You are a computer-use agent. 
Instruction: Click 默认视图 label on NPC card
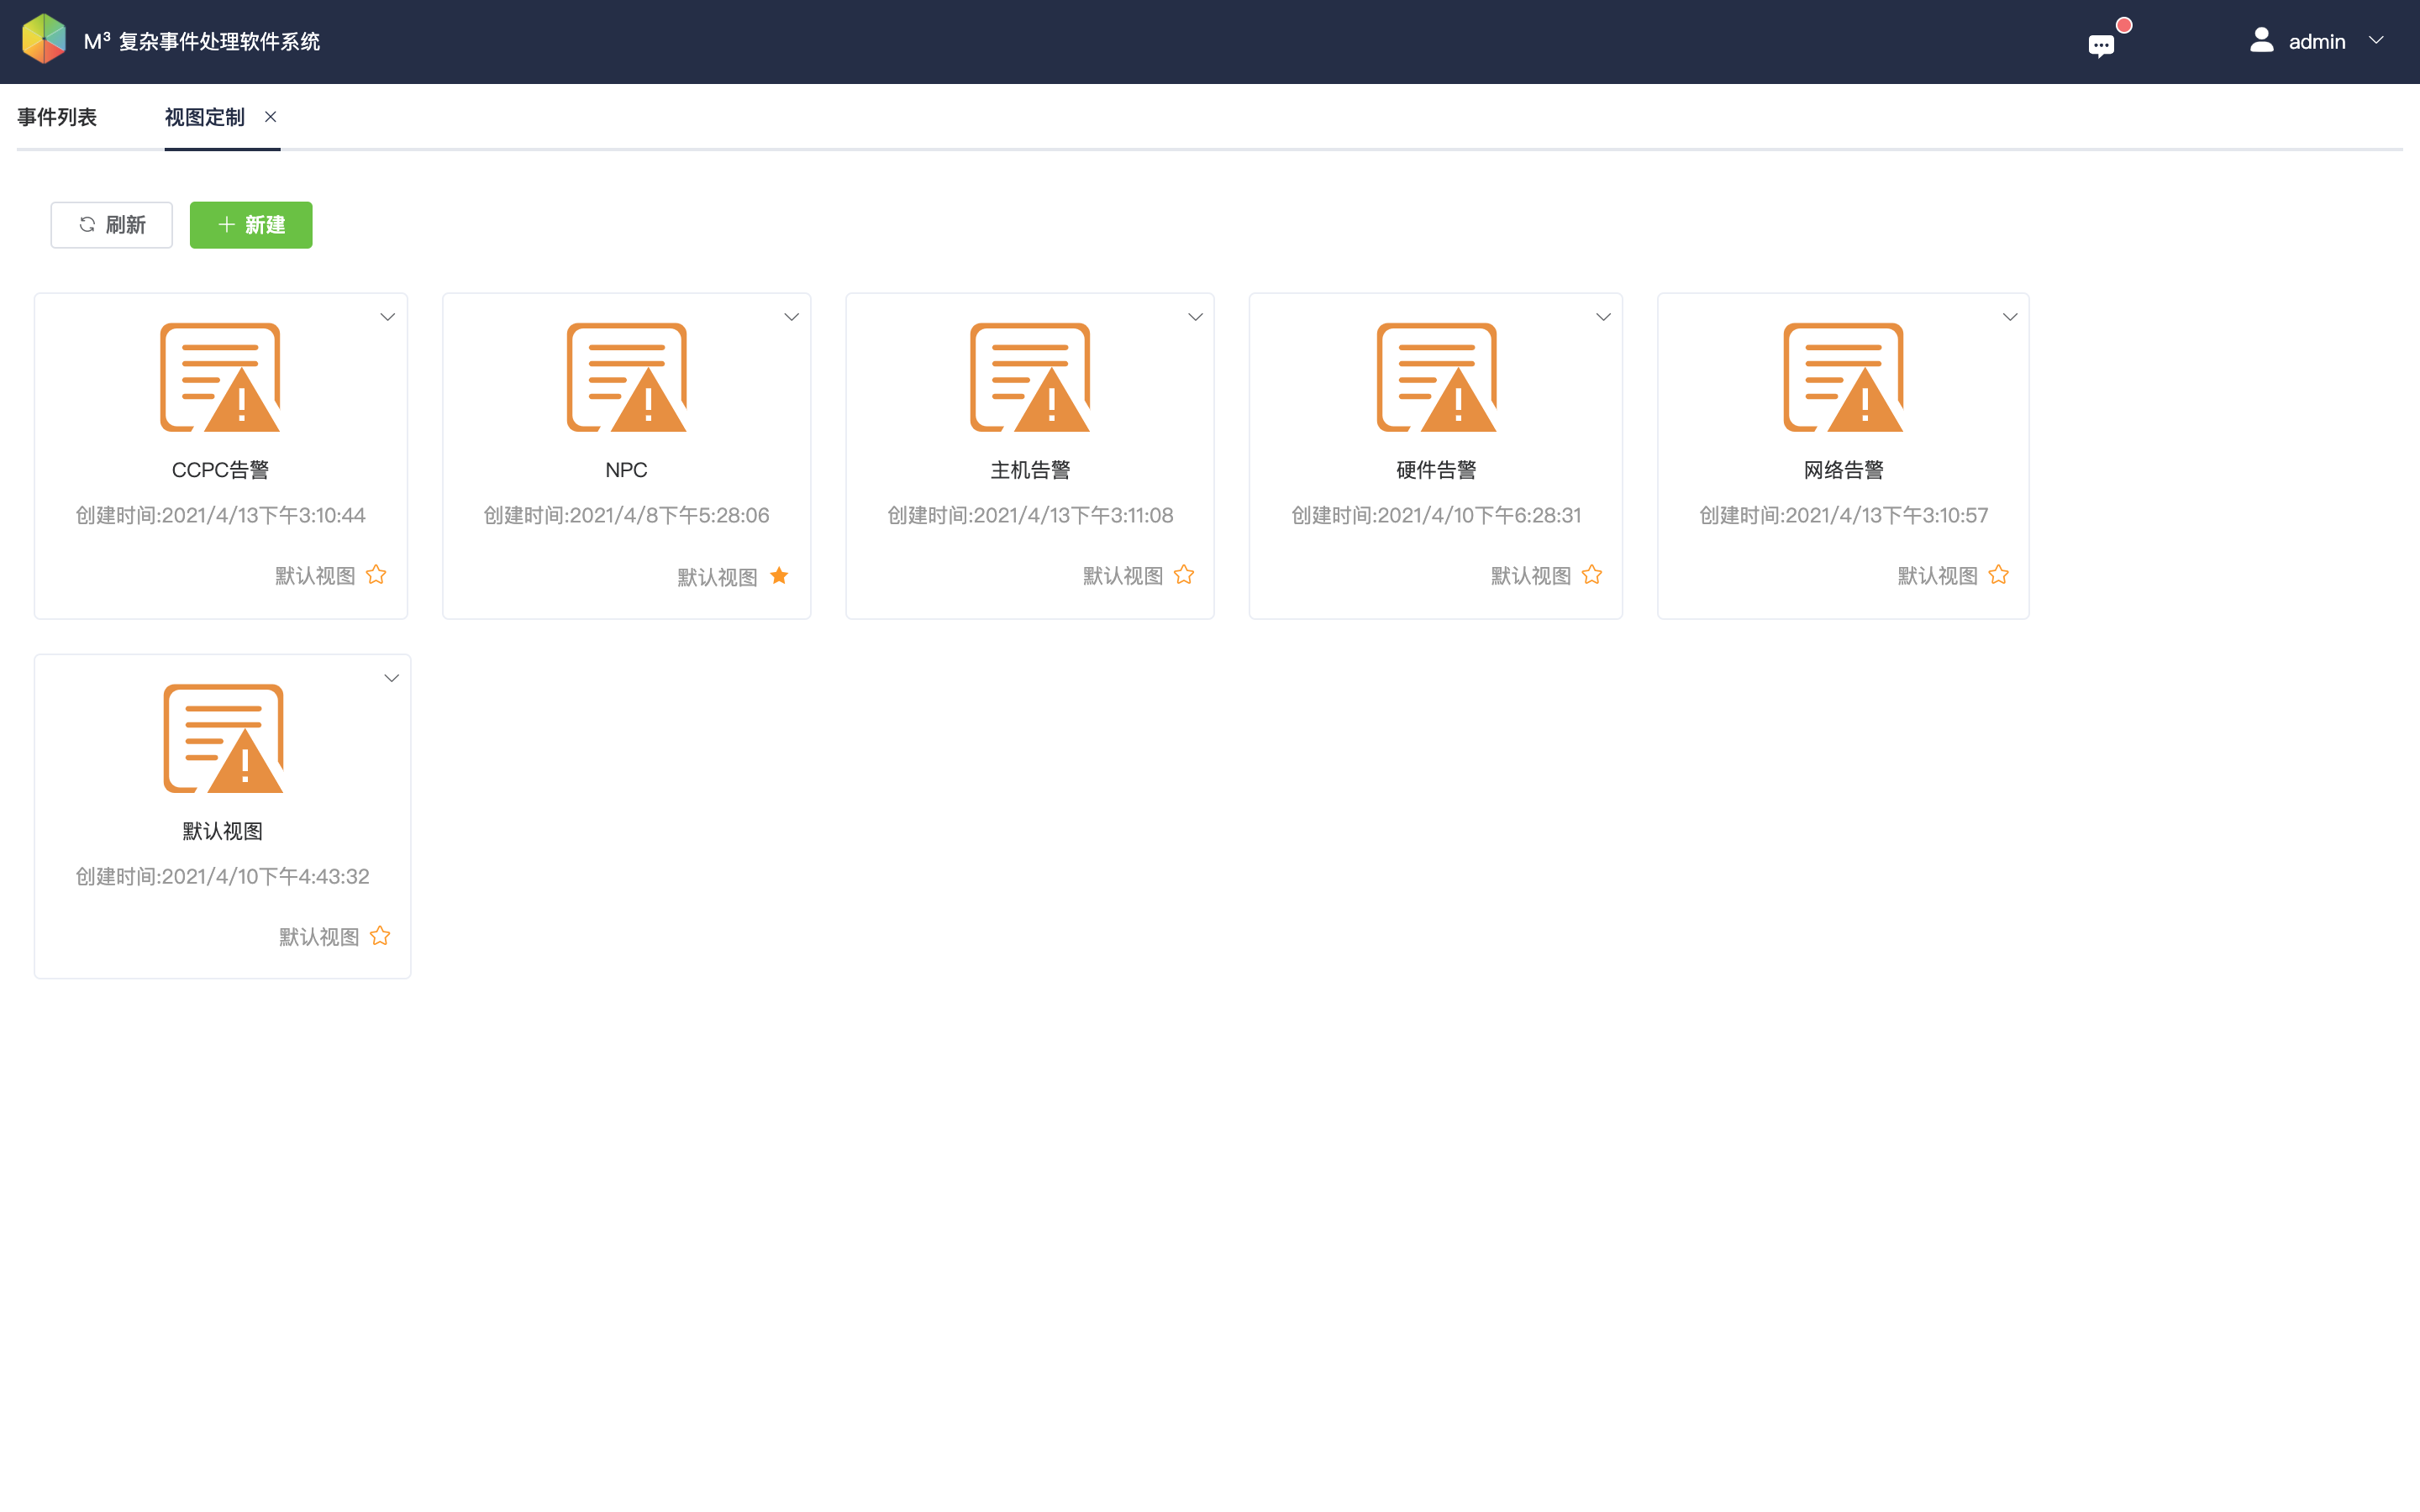pyautogui.click(x=717, y=577)
